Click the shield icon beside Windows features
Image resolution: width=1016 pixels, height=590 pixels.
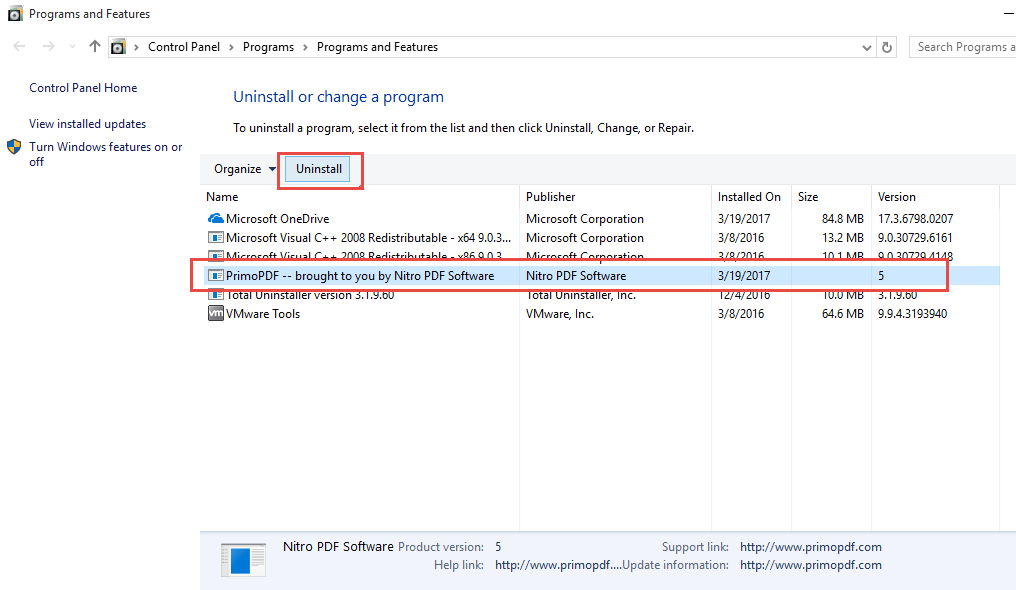pyautogui.click(x=14, y=146)
